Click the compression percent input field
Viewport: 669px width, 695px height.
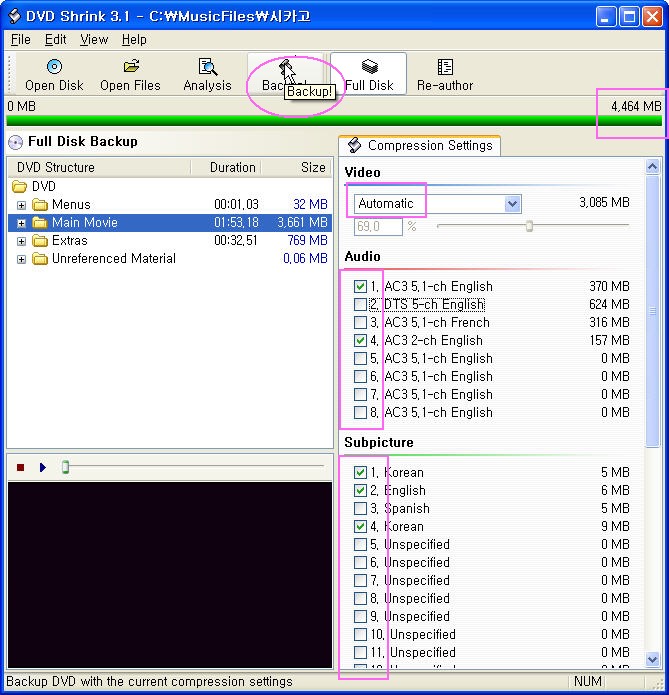[378, 227]
